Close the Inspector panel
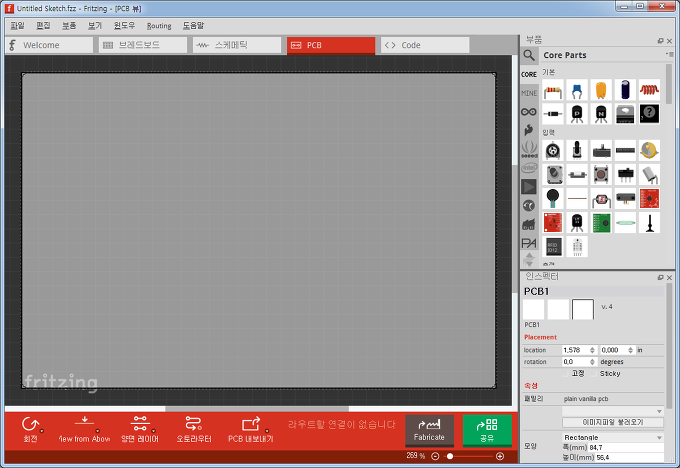 [669, 277]
